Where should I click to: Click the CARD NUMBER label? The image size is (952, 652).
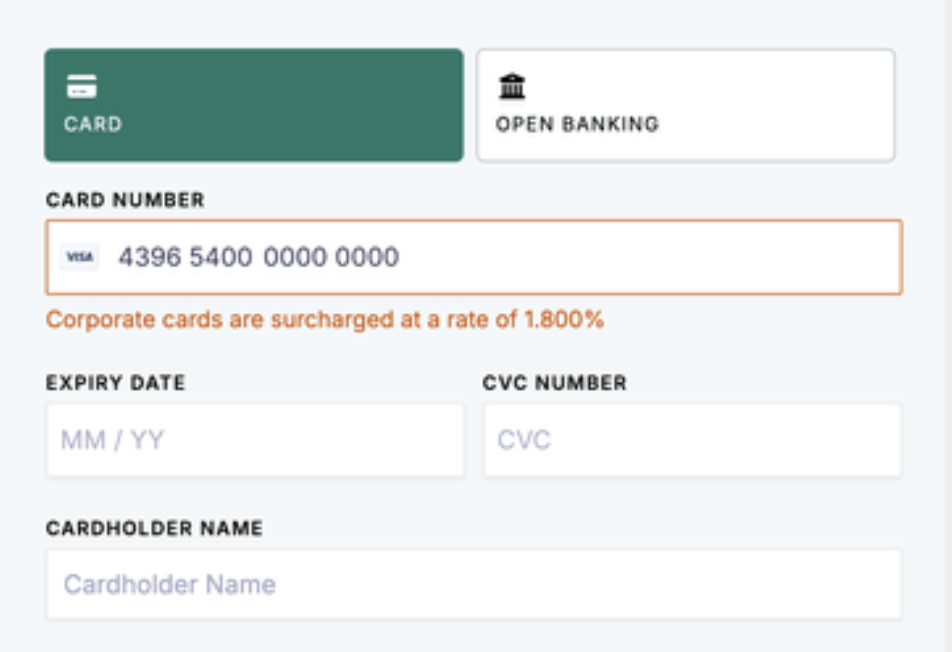click(x=125, y=200)
